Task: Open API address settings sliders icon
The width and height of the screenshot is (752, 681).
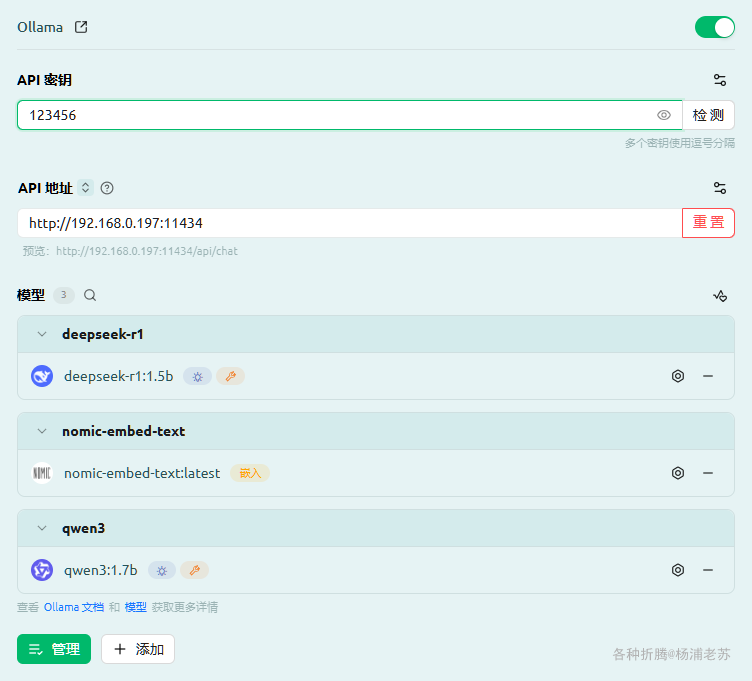Action: pyautogui.click(x=719, y=188)
